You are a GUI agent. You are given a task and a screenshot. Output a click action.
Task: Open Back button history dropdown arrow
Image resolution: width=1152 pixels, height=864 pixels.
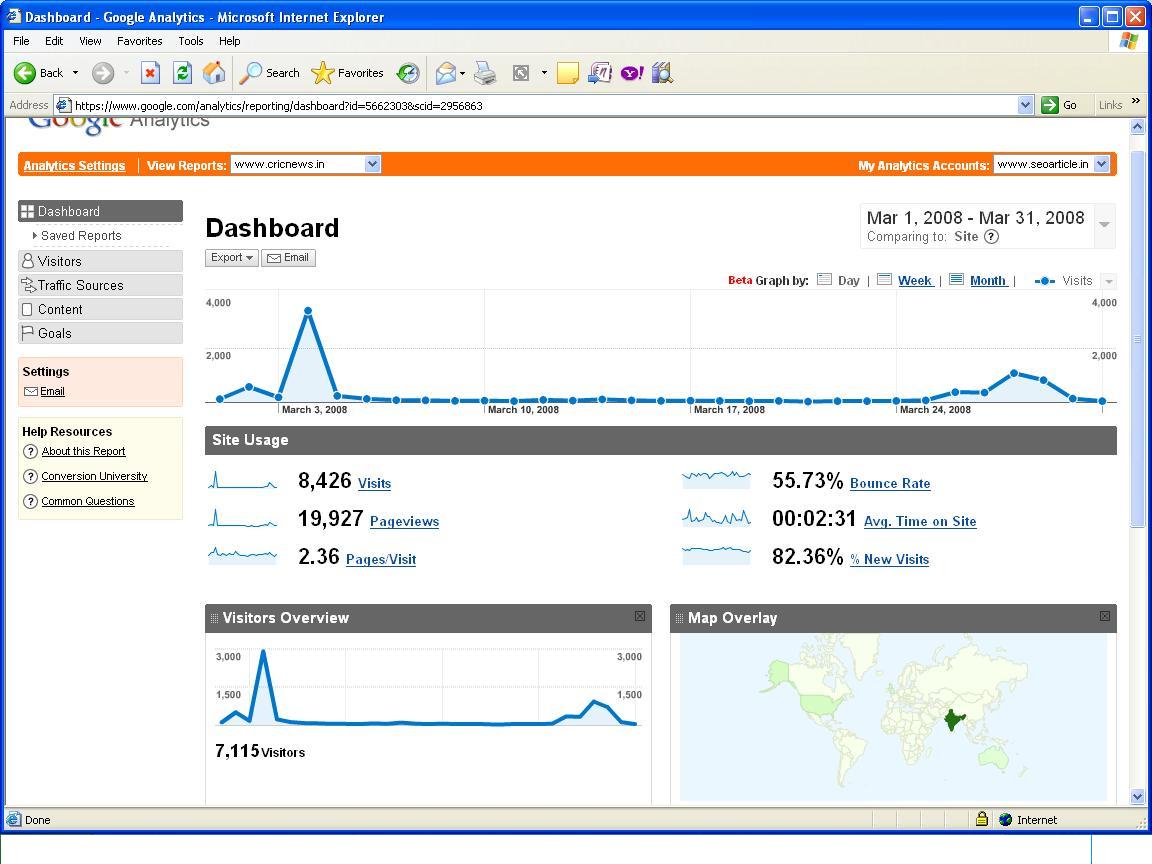pyautogui.click(x=75, y=73)
